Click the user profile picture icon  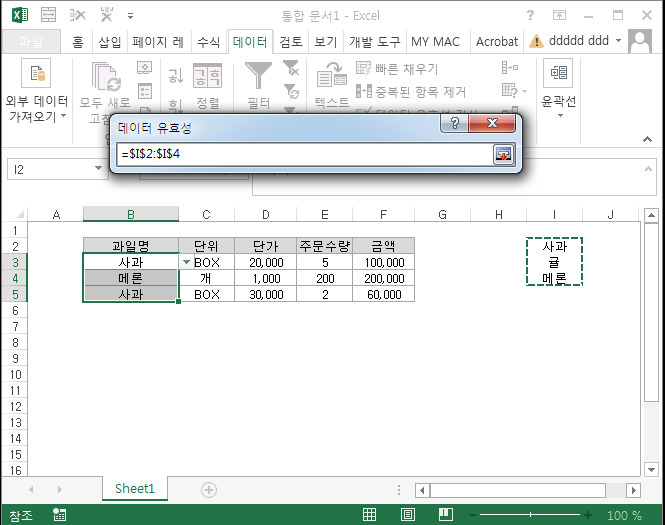[x=640, y=41]
